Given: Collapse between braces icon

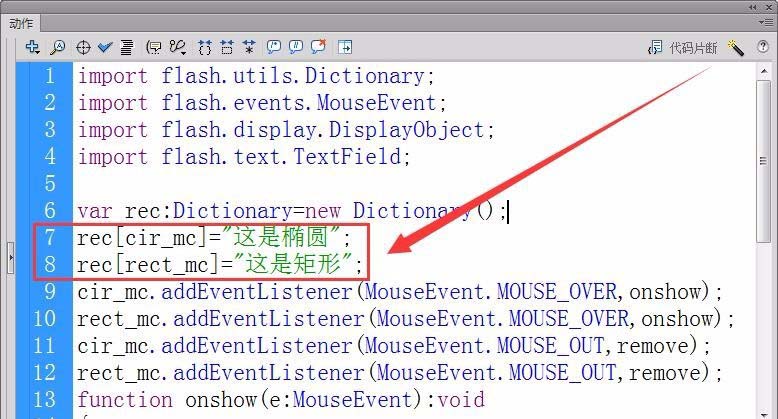Looking at the screenshot, I should (204, 47).
